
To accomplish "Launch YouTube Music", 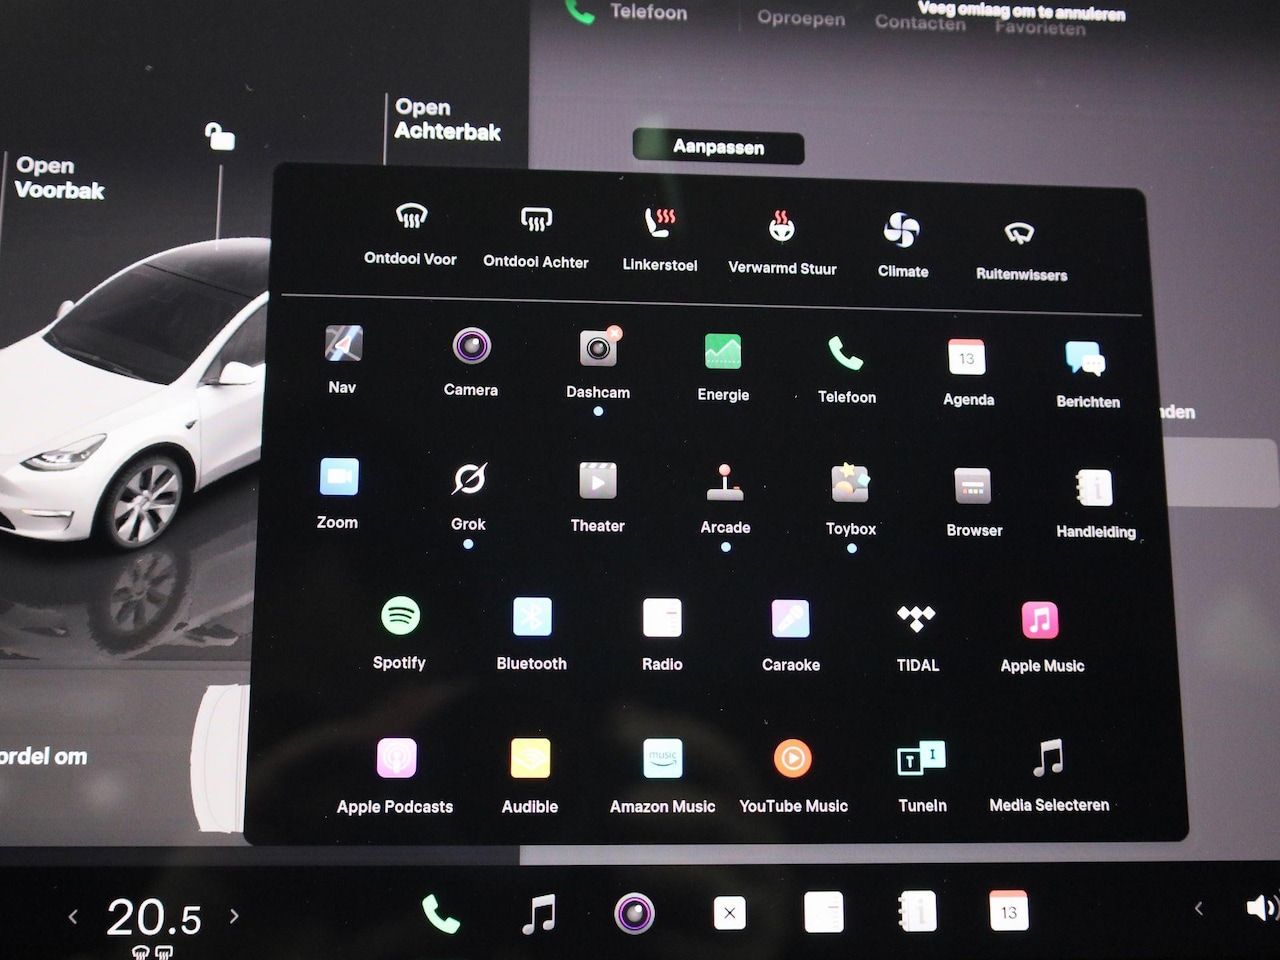I will pos(793,777).
